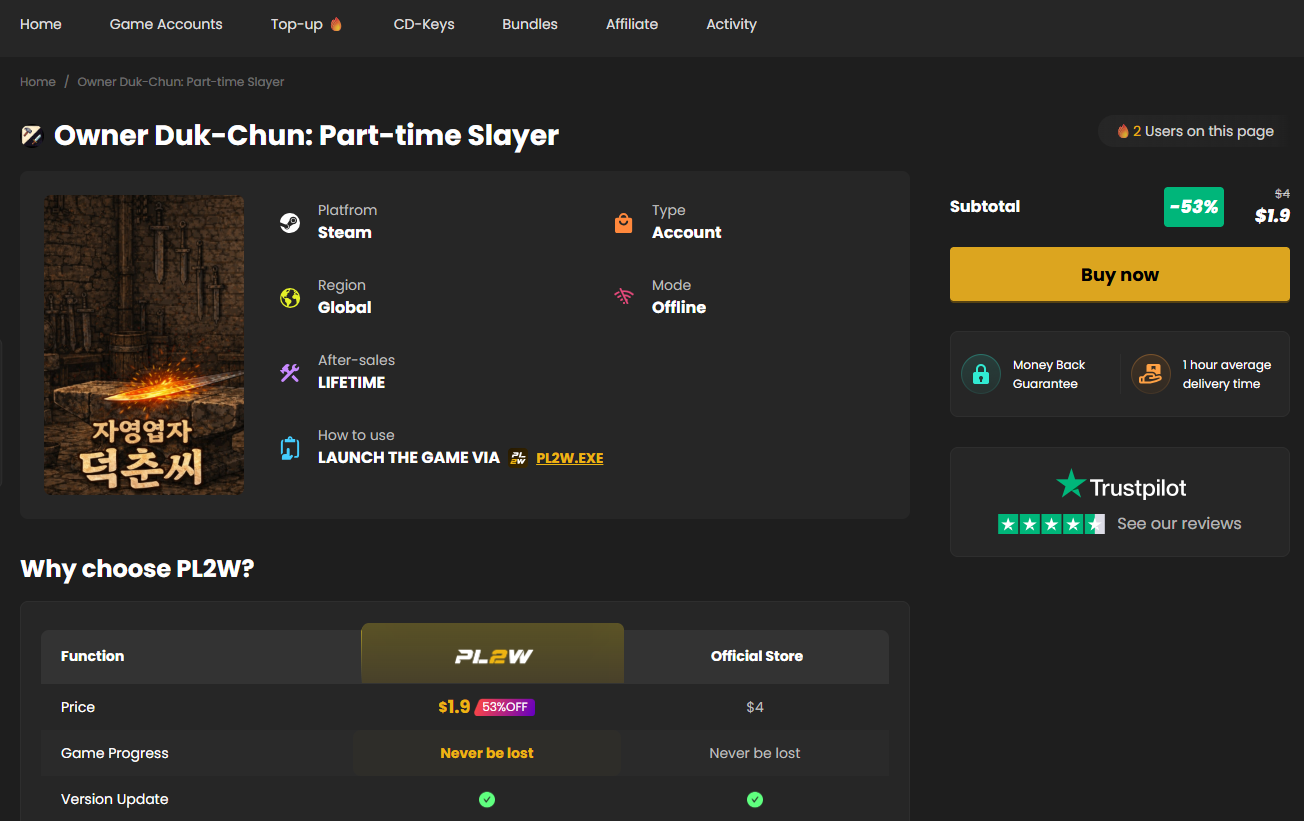Screen dimensions: 1304x821
Task: Click the PL2W logo in comparison table header
Action: [x=492, y=656]
